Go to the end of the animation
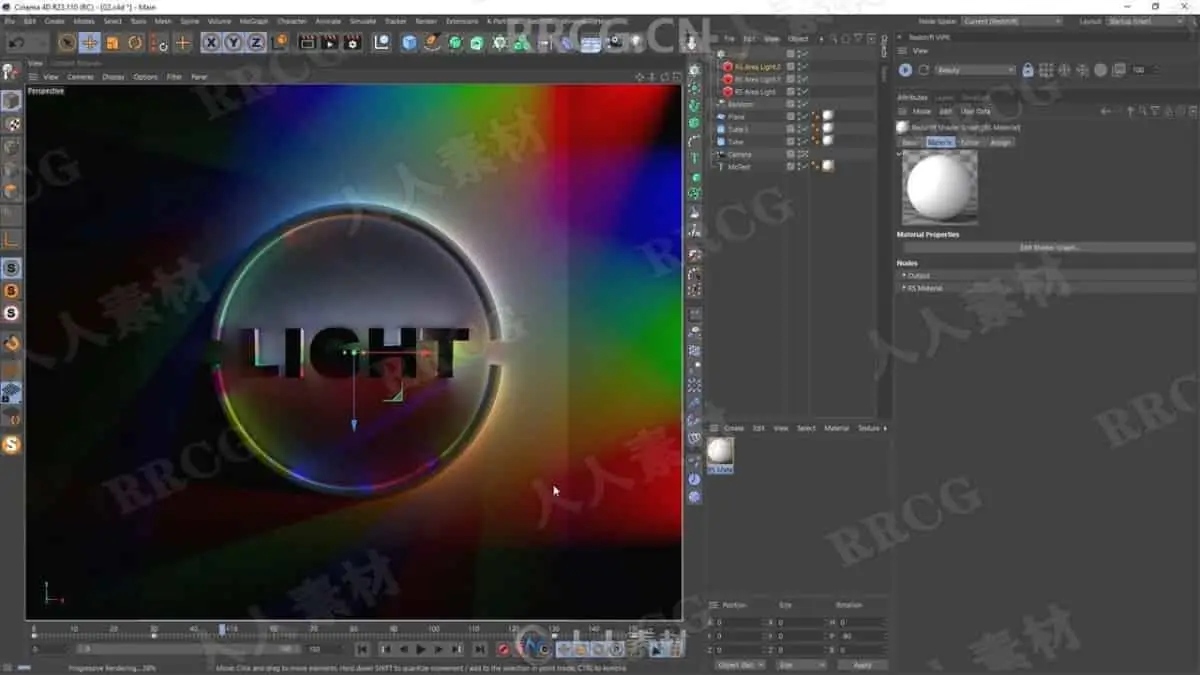1200x675 pixels. (478, 650)
